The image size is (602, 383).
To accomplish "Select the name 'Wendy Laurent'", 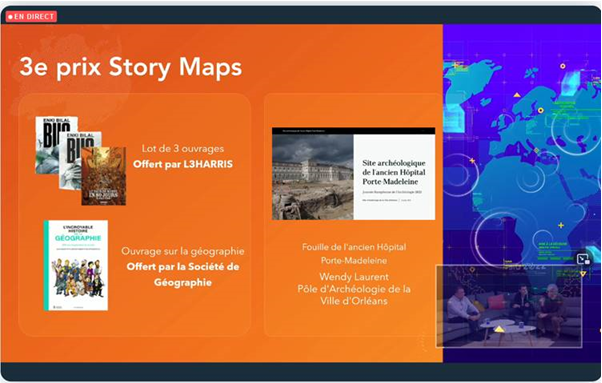I will tap(354, 277).
